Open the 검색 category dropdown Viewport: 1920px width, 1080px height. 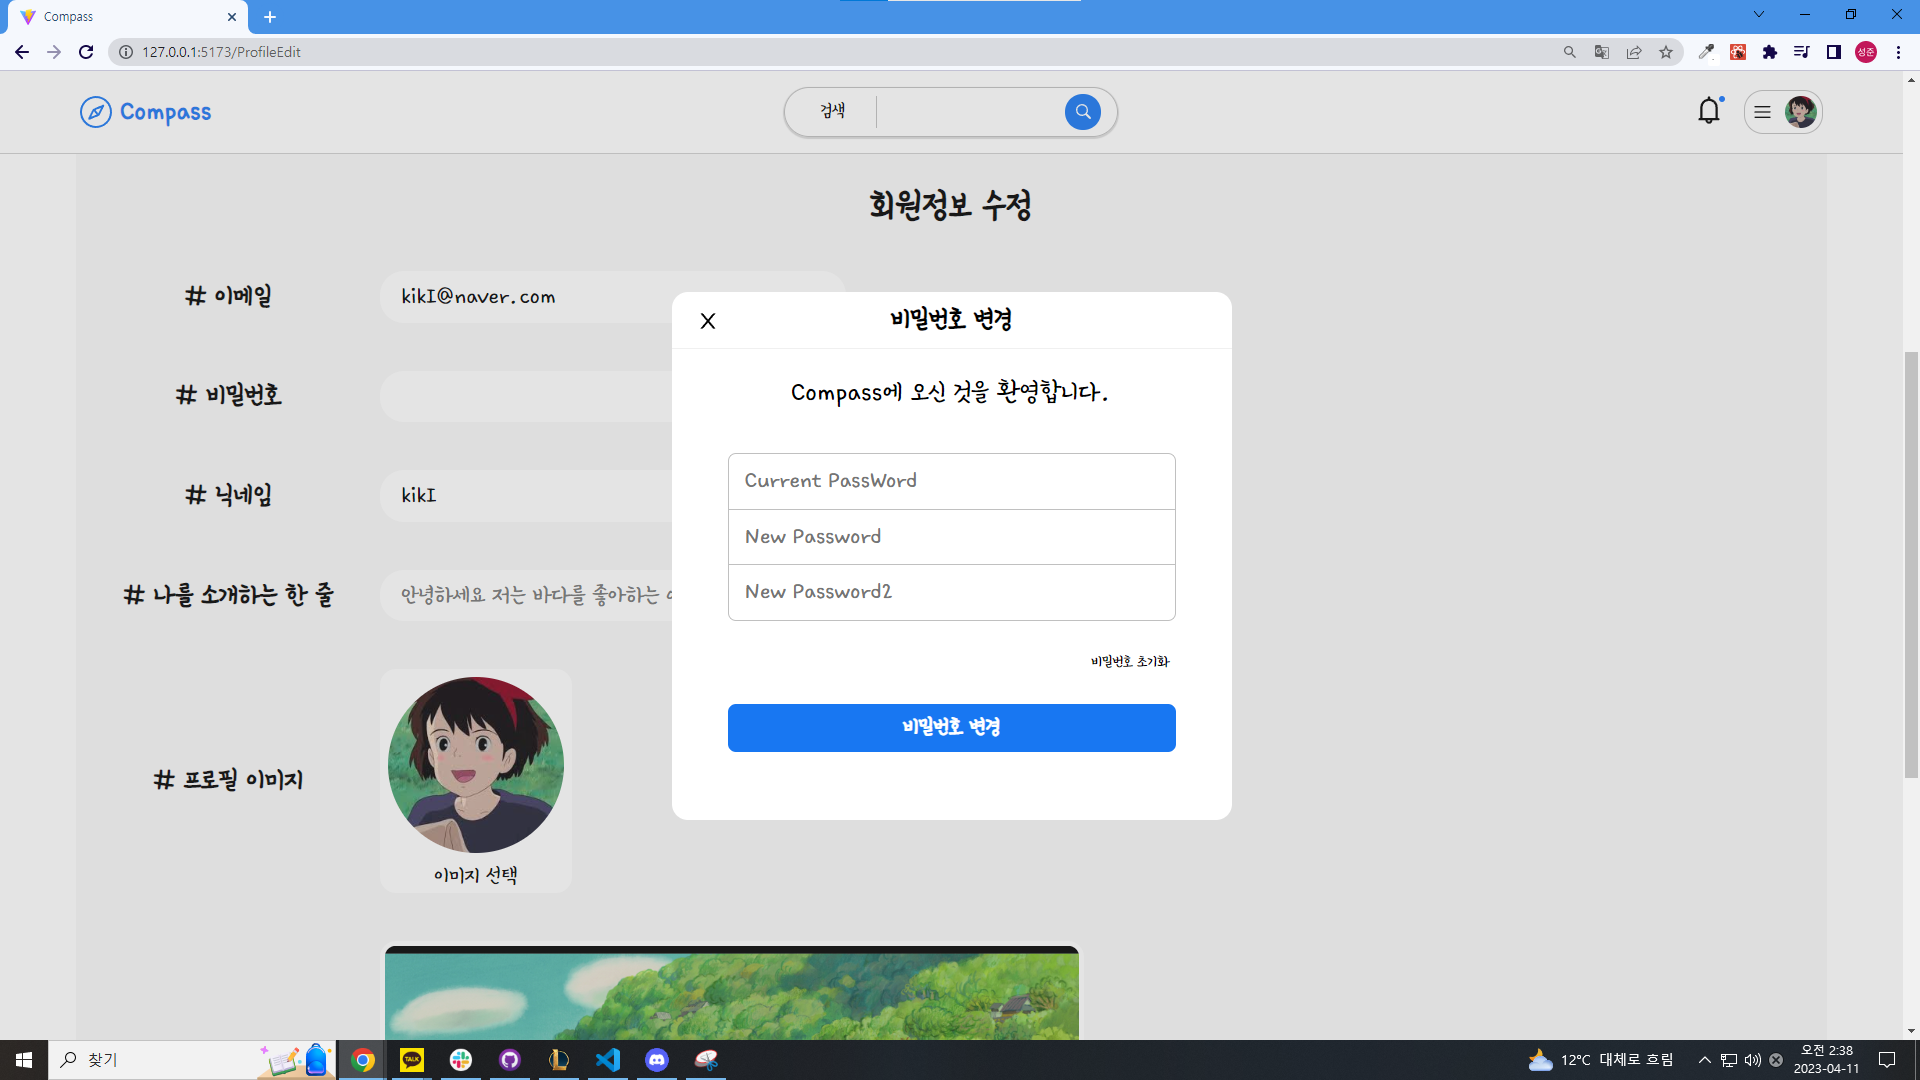click(x=832, y=111)
